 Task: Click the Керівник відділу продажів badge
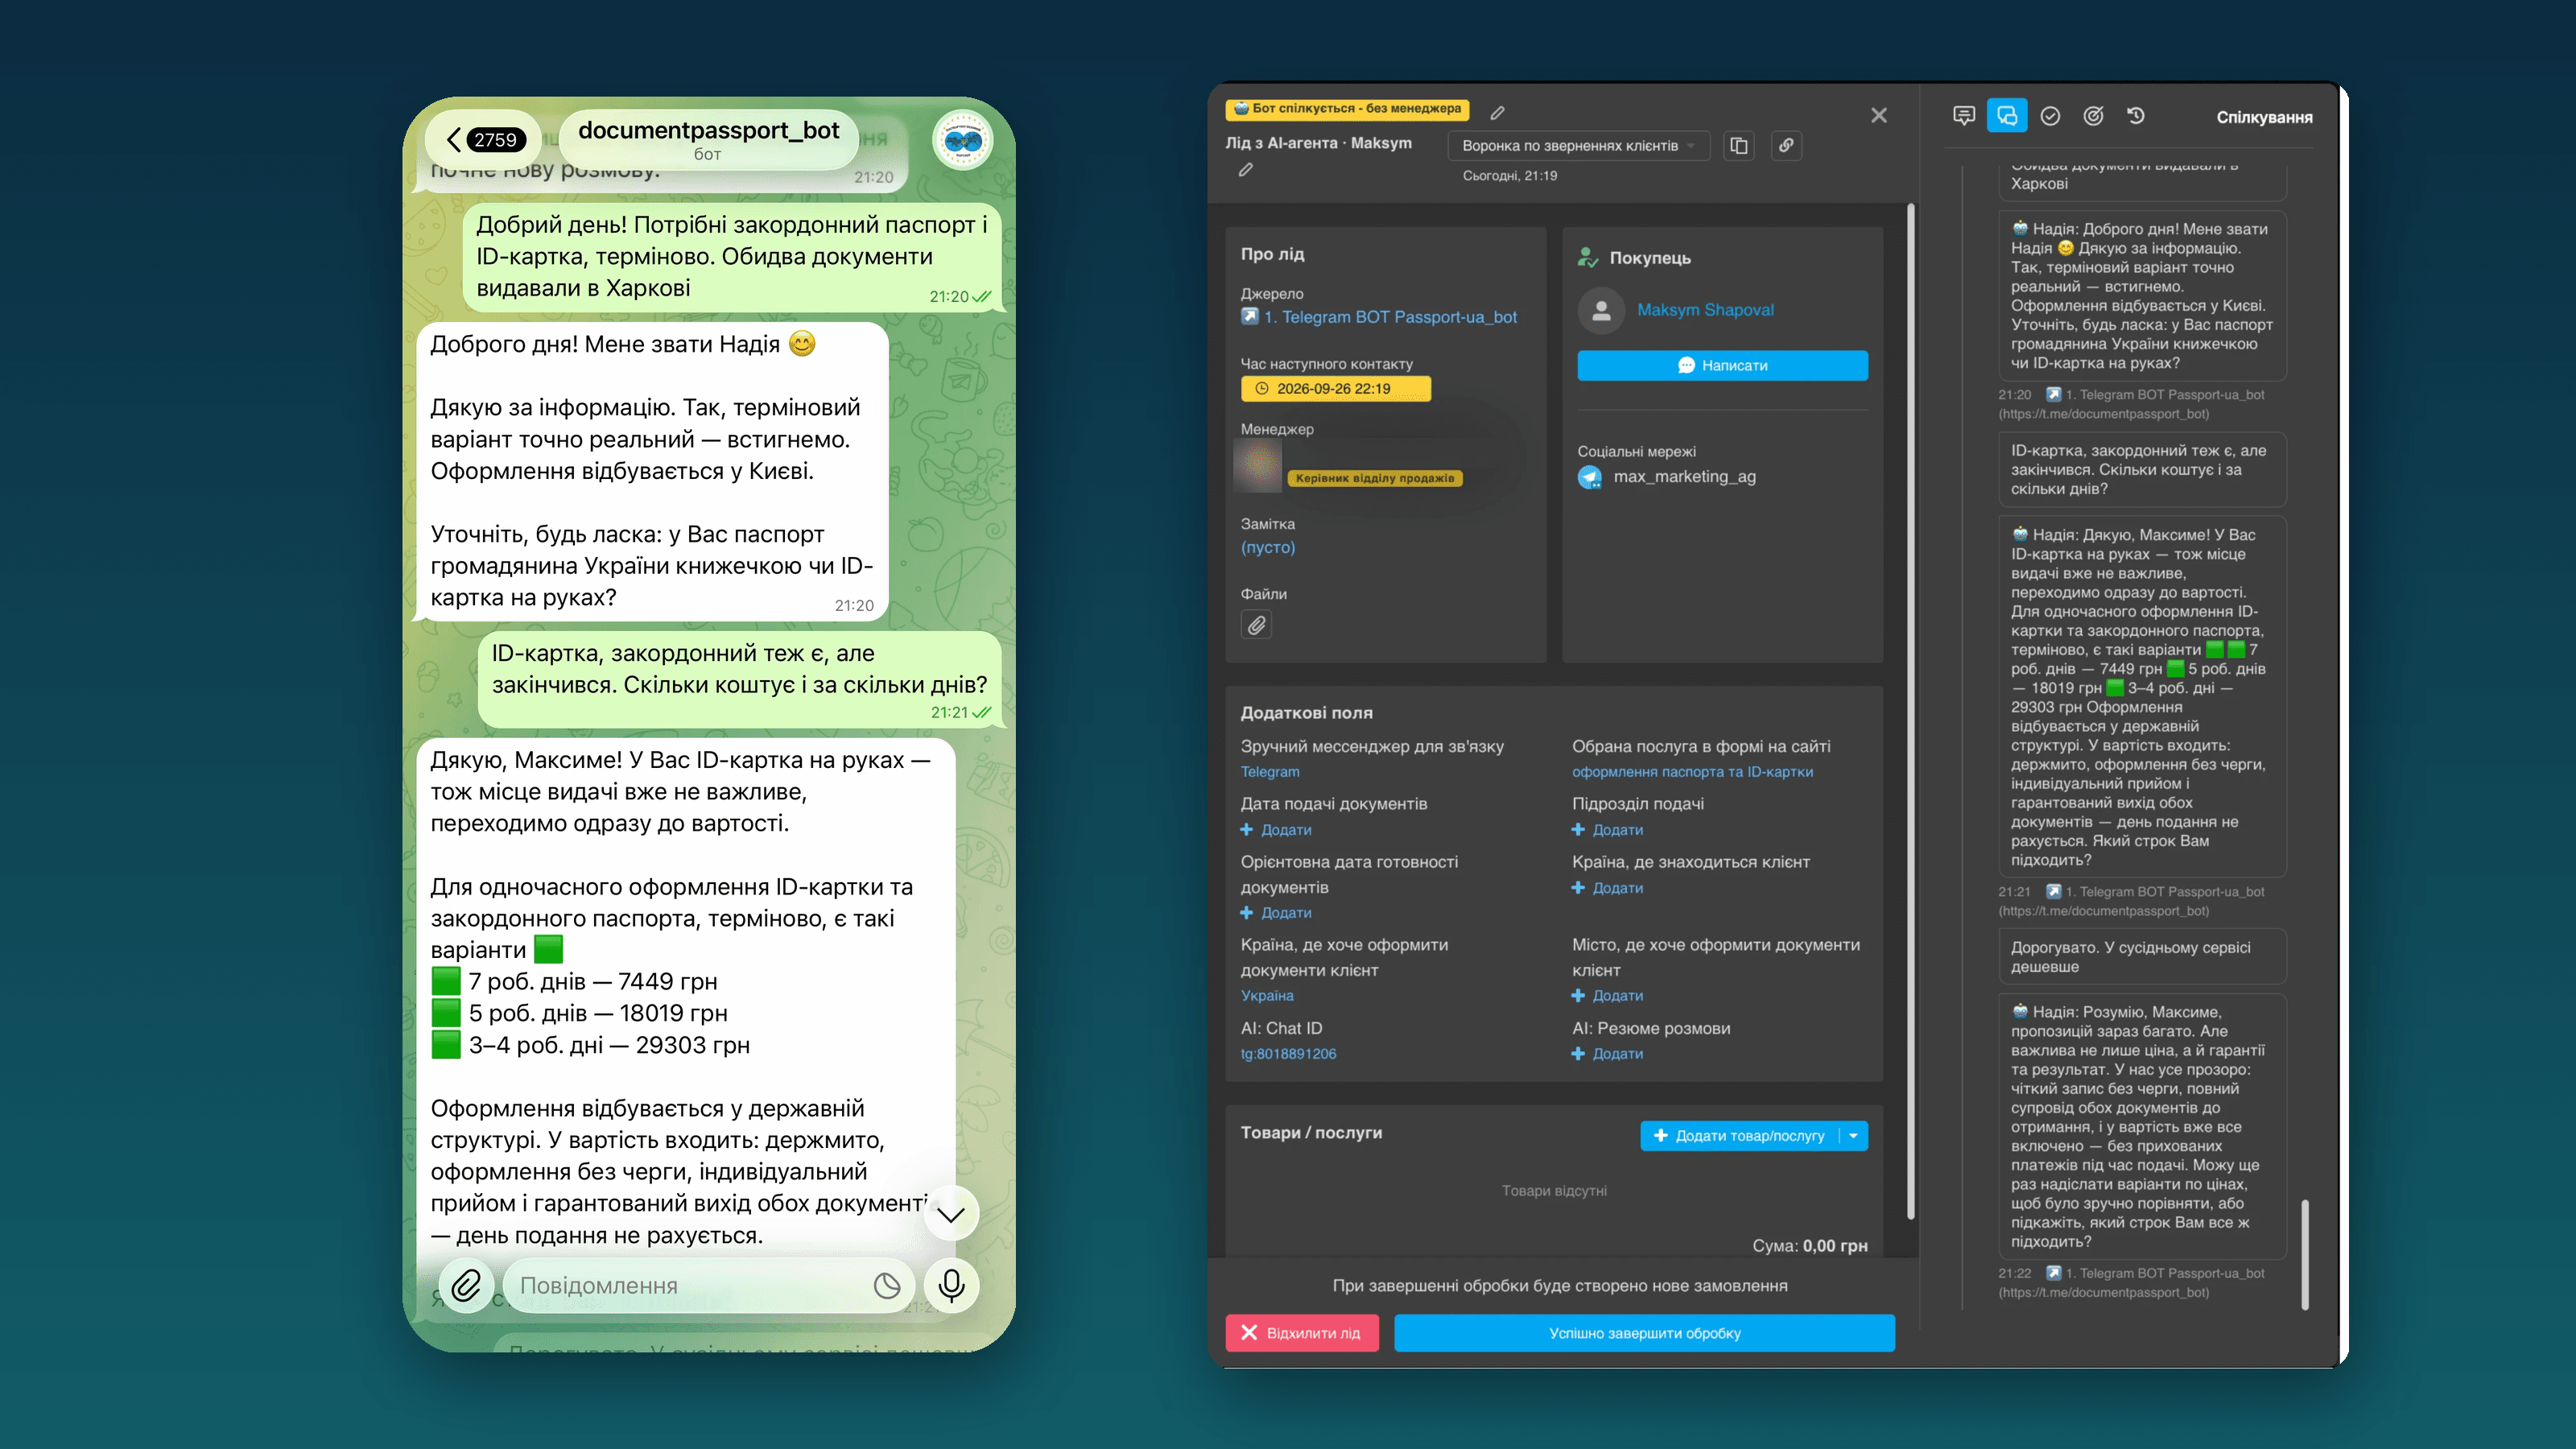point(1374,478)
